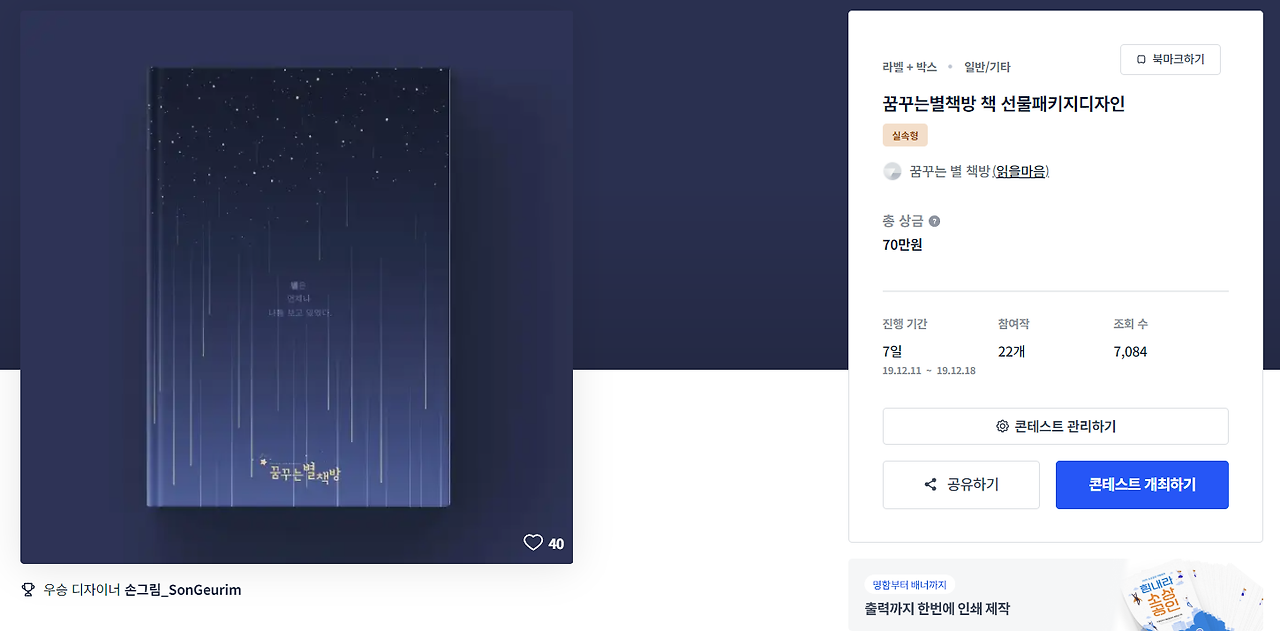
Task: Click the 꿈꾸는 별 책방 profile avatar
Action: tap(892, 171)
